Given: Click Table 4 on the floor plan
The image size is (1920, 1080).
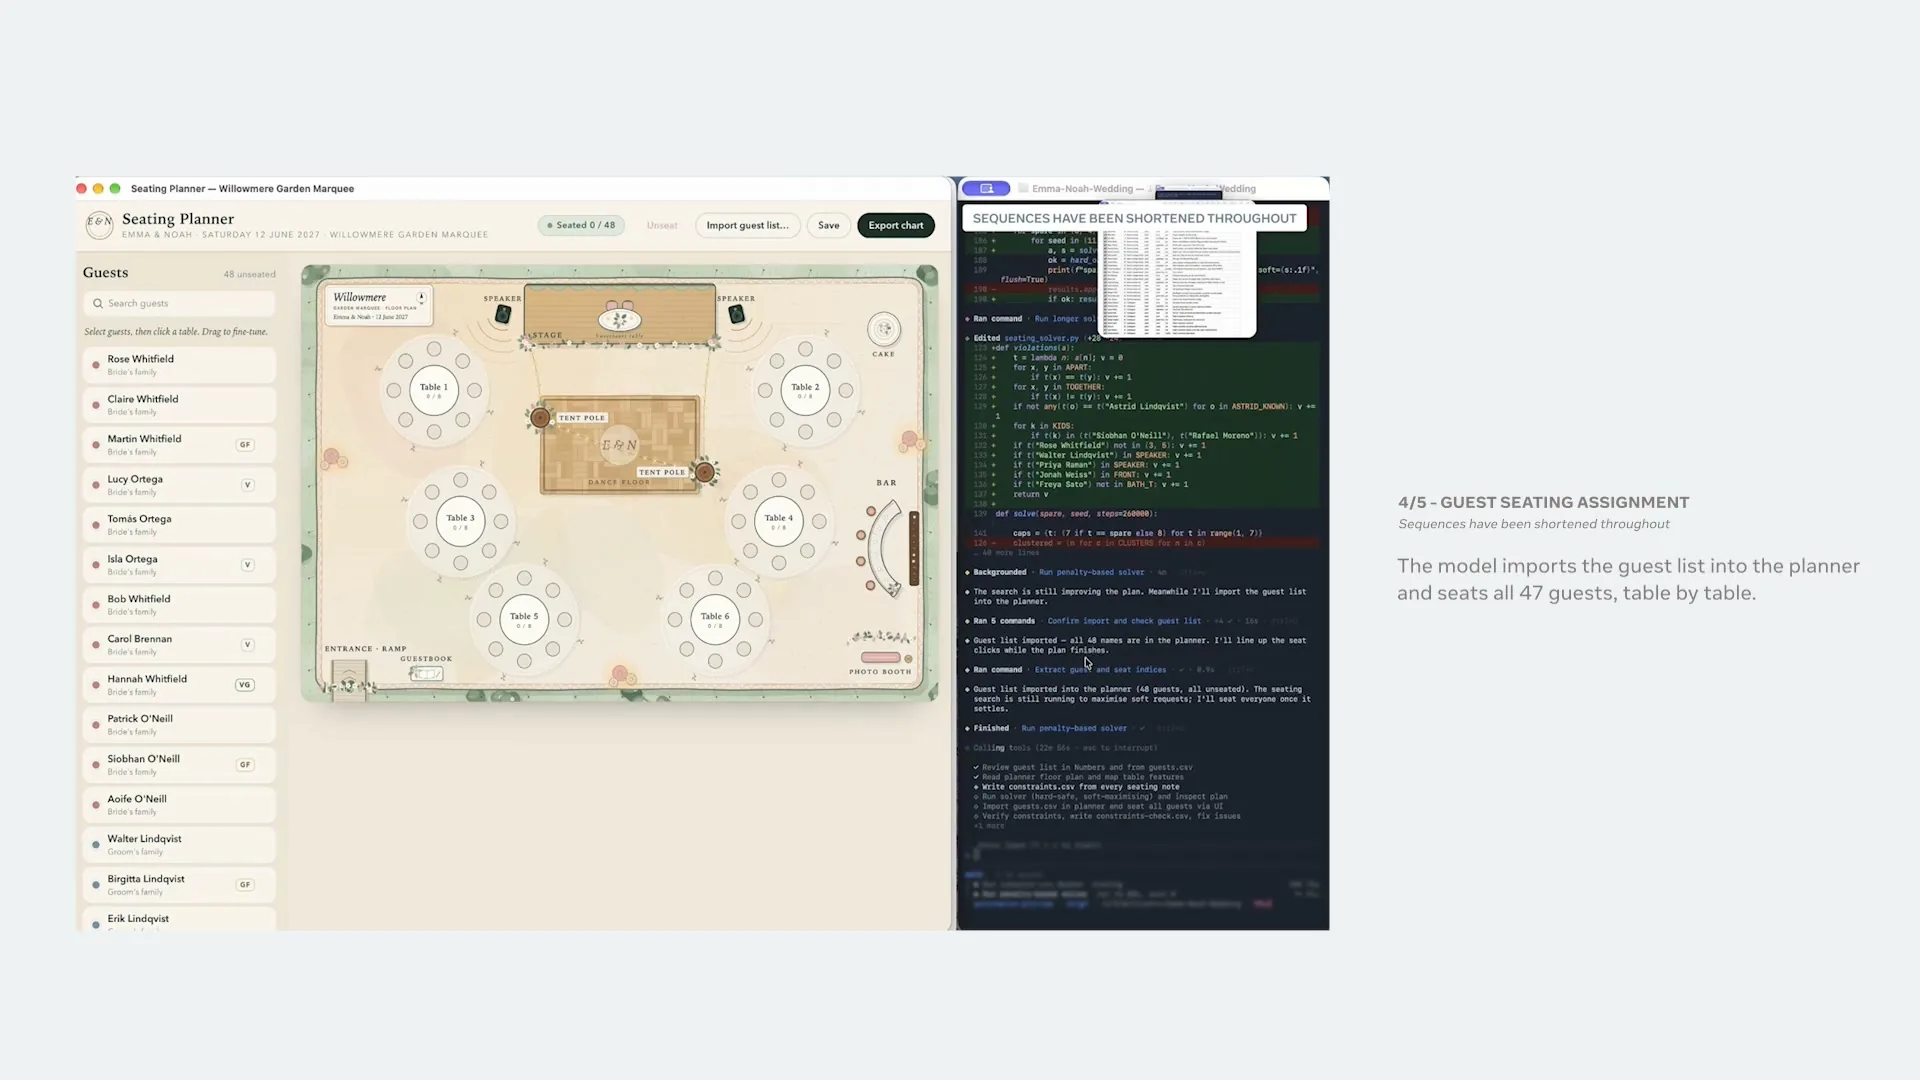Looking at the screenshot, I should 779,521.
